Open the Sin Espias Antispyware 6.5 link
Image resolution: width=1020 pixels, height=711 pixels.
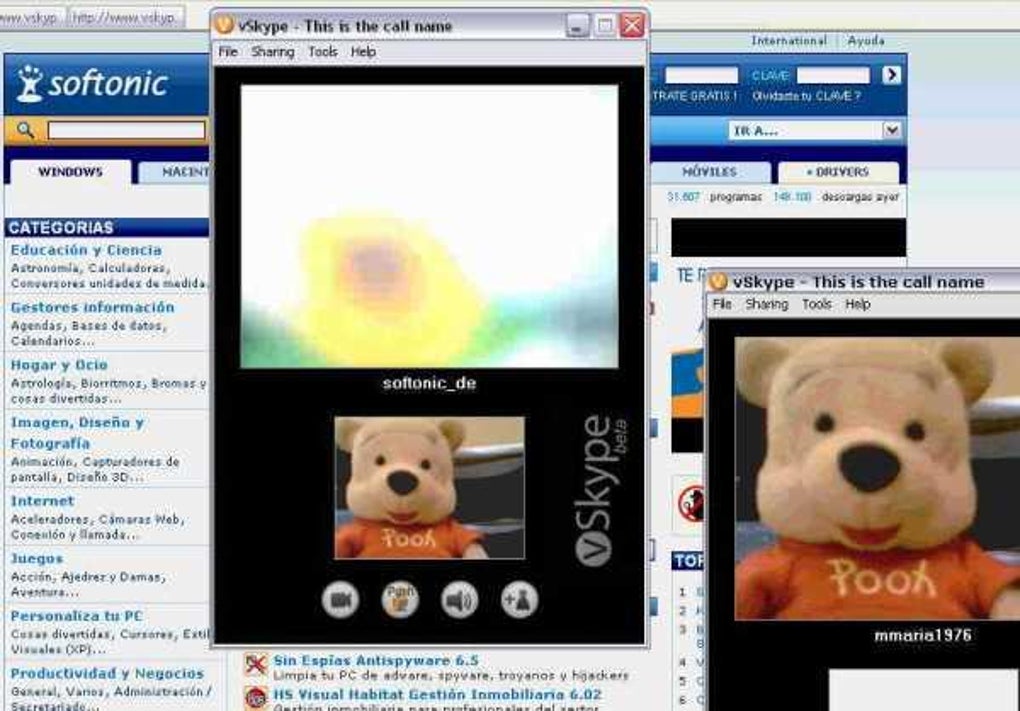point(376,660)
